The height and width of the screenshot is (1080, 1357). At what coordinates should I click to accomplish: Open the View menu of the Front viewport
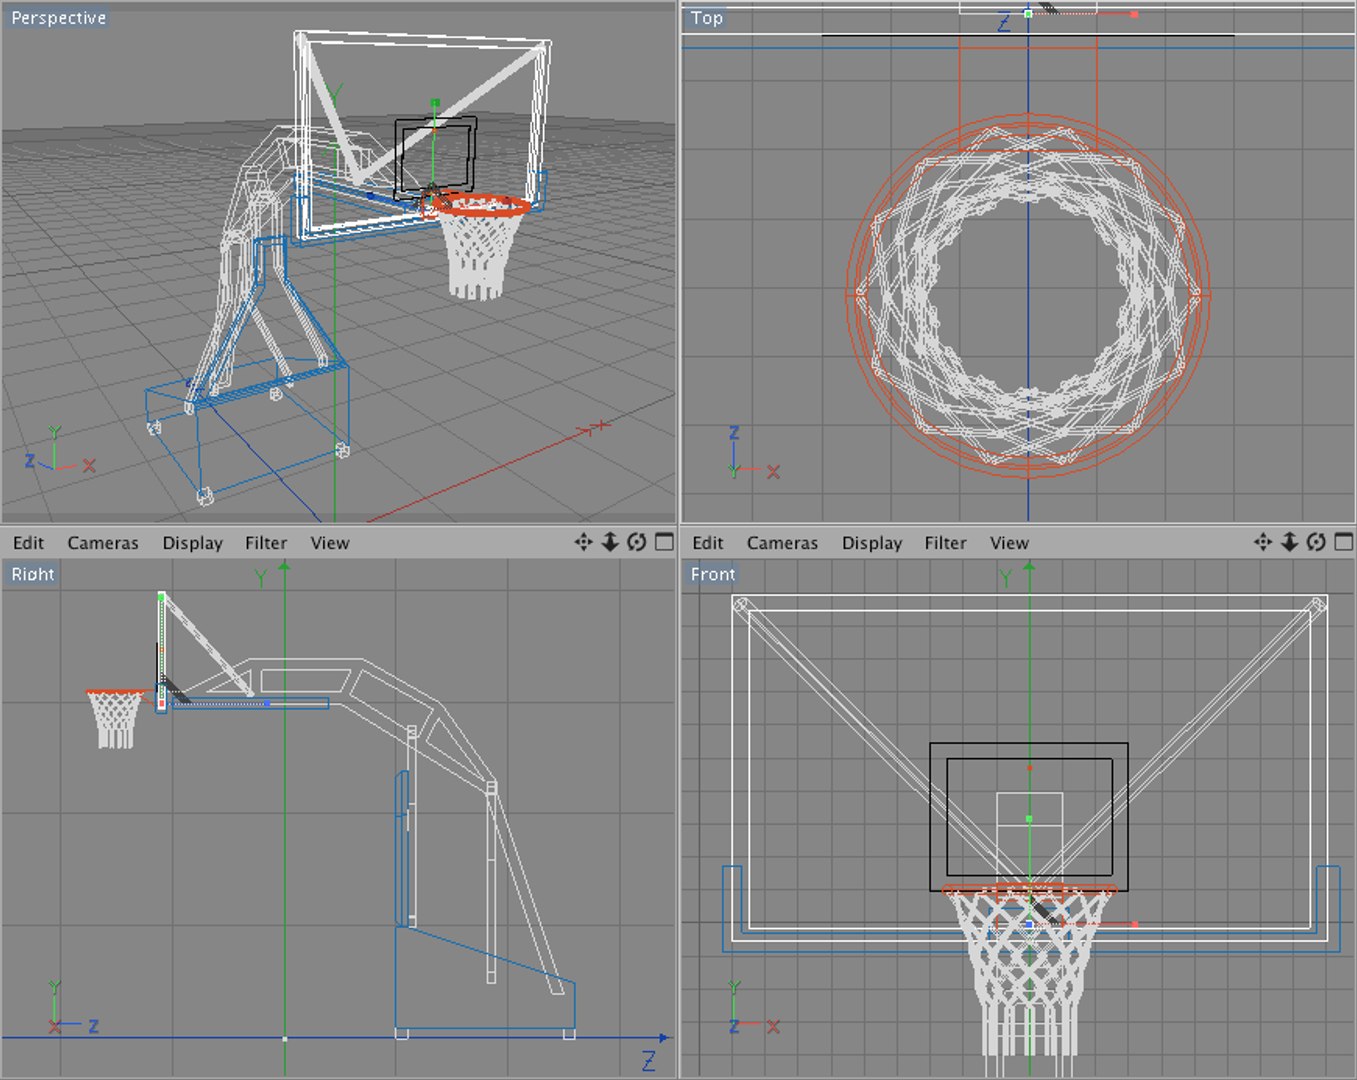[1009, 543]
